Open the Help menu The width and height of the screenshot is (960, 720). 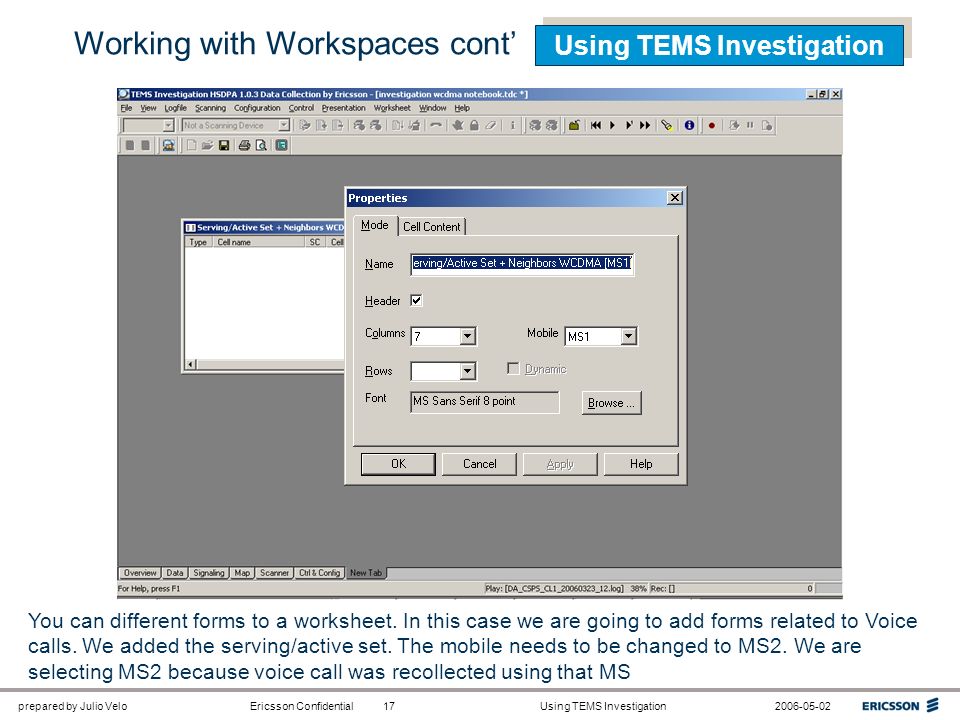pos(462,108)
